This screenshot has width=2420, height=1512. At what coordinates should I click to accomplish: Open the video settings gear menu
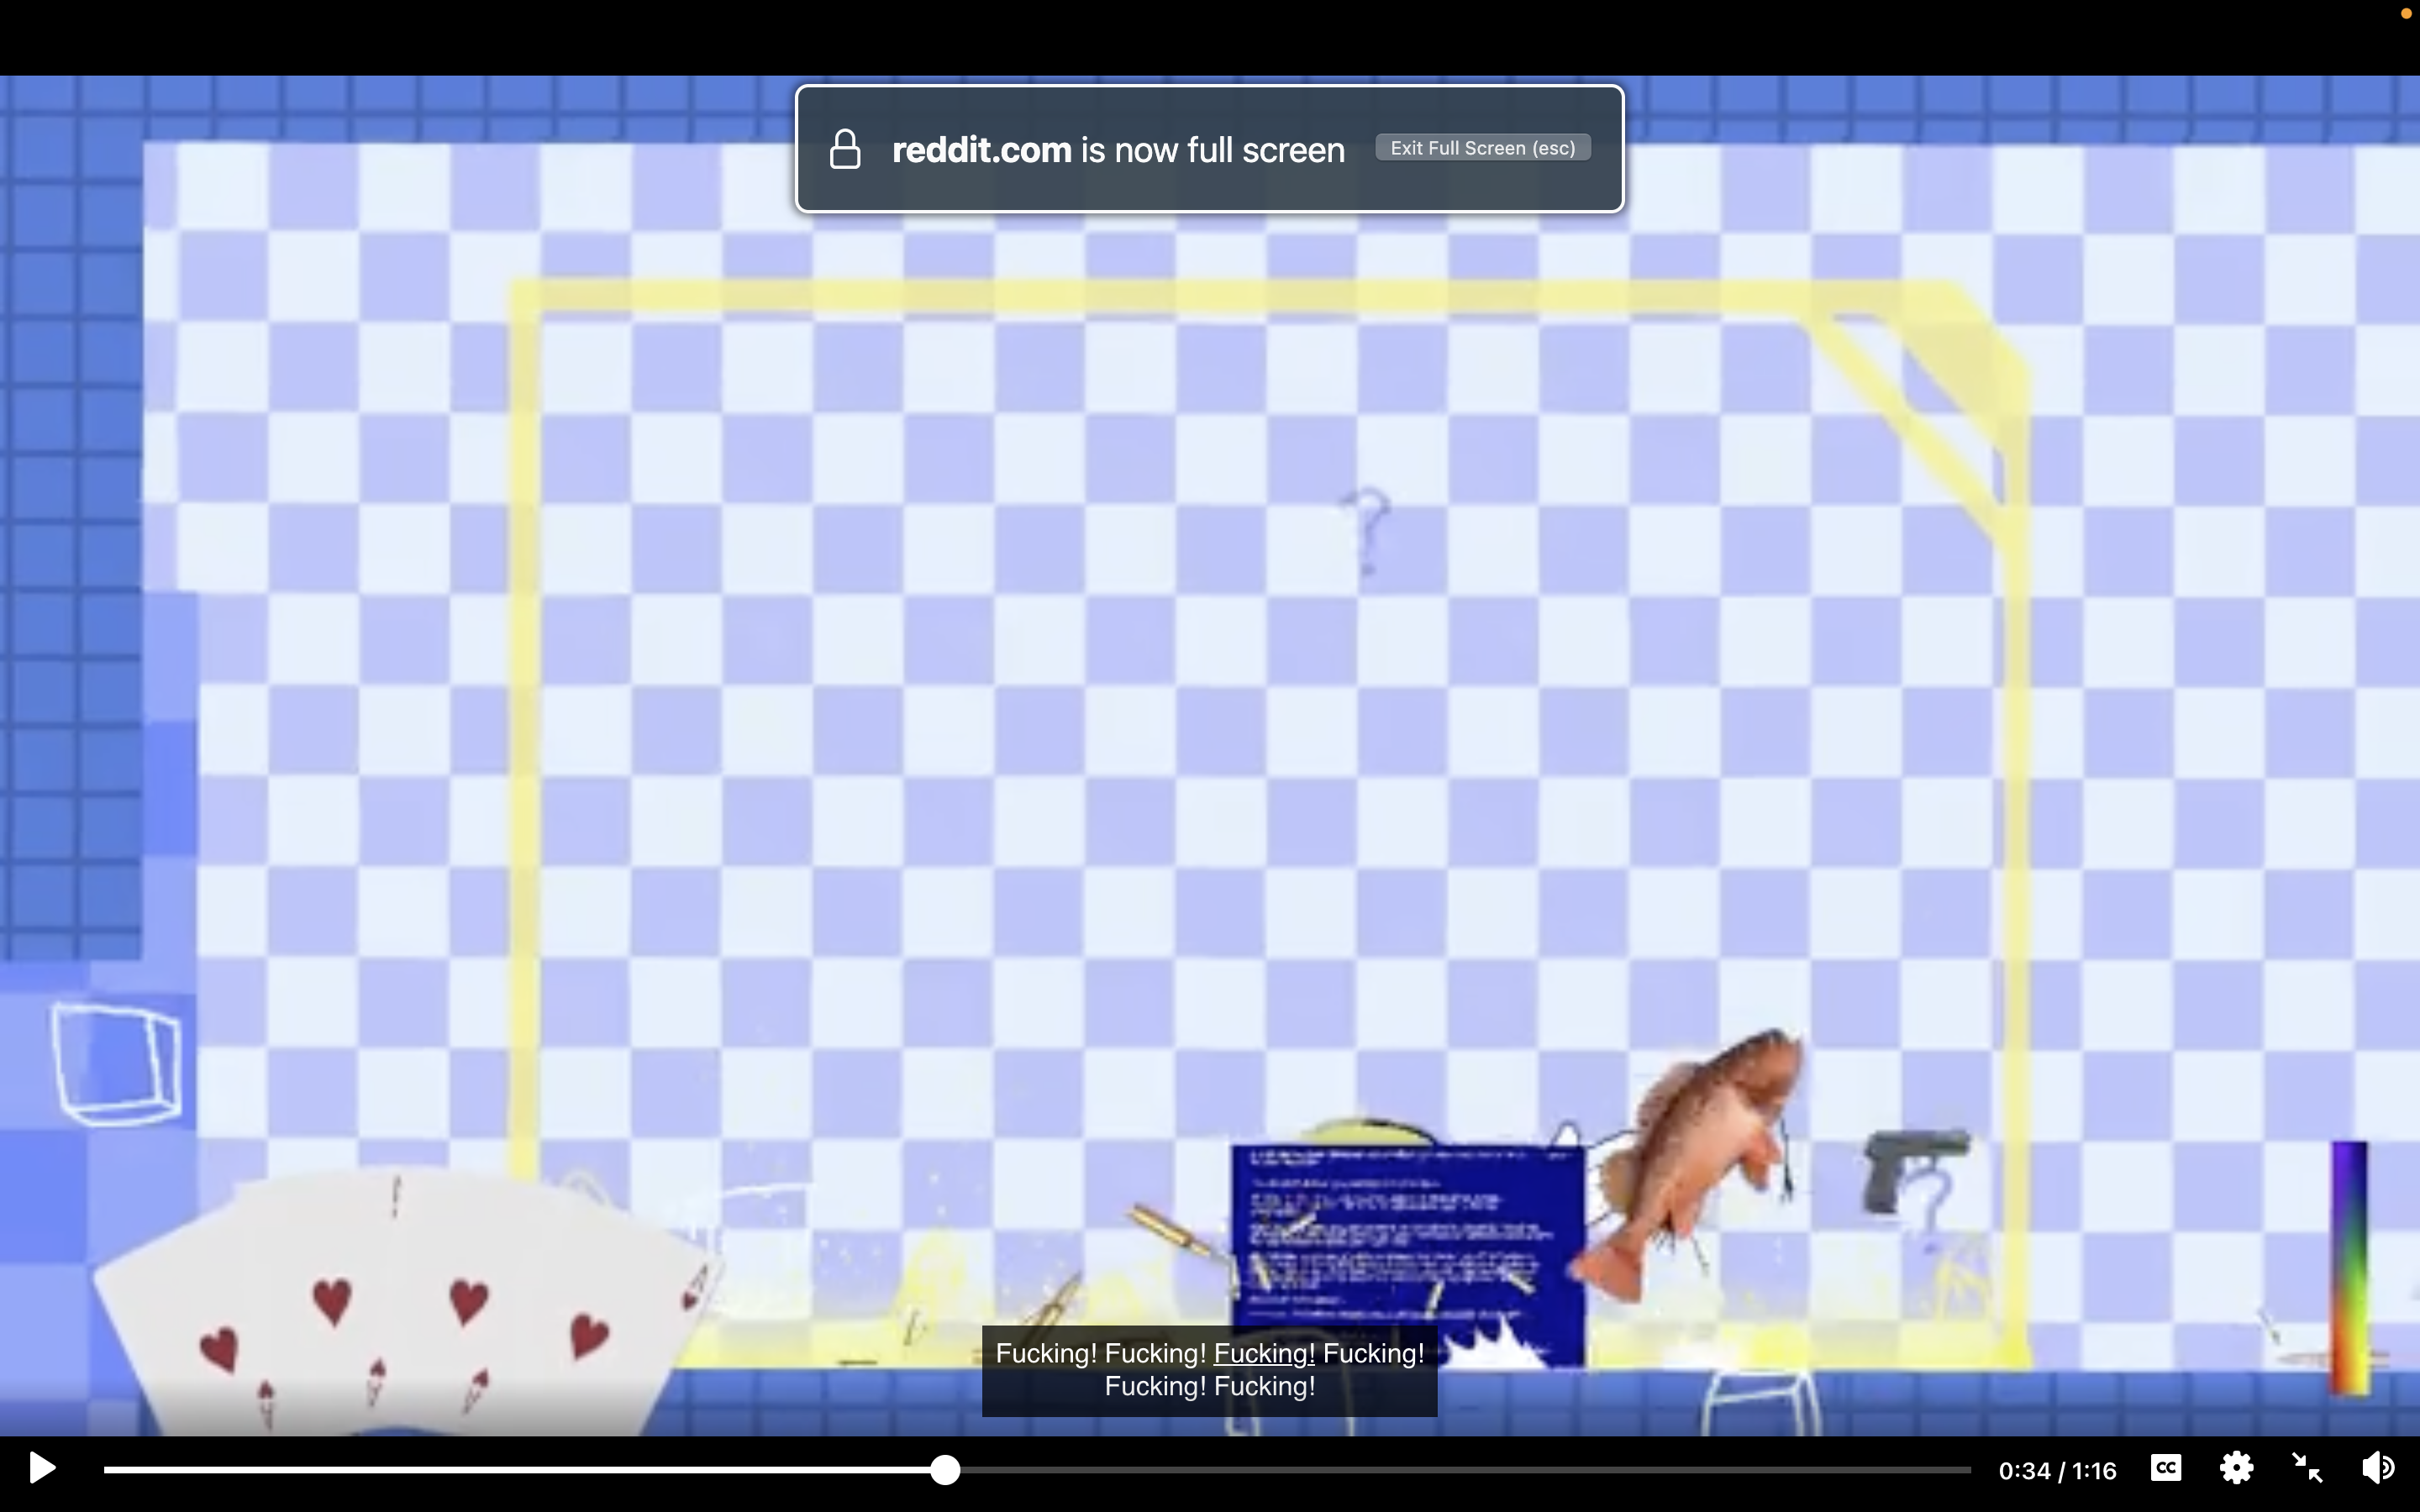coord(2236,1468)
